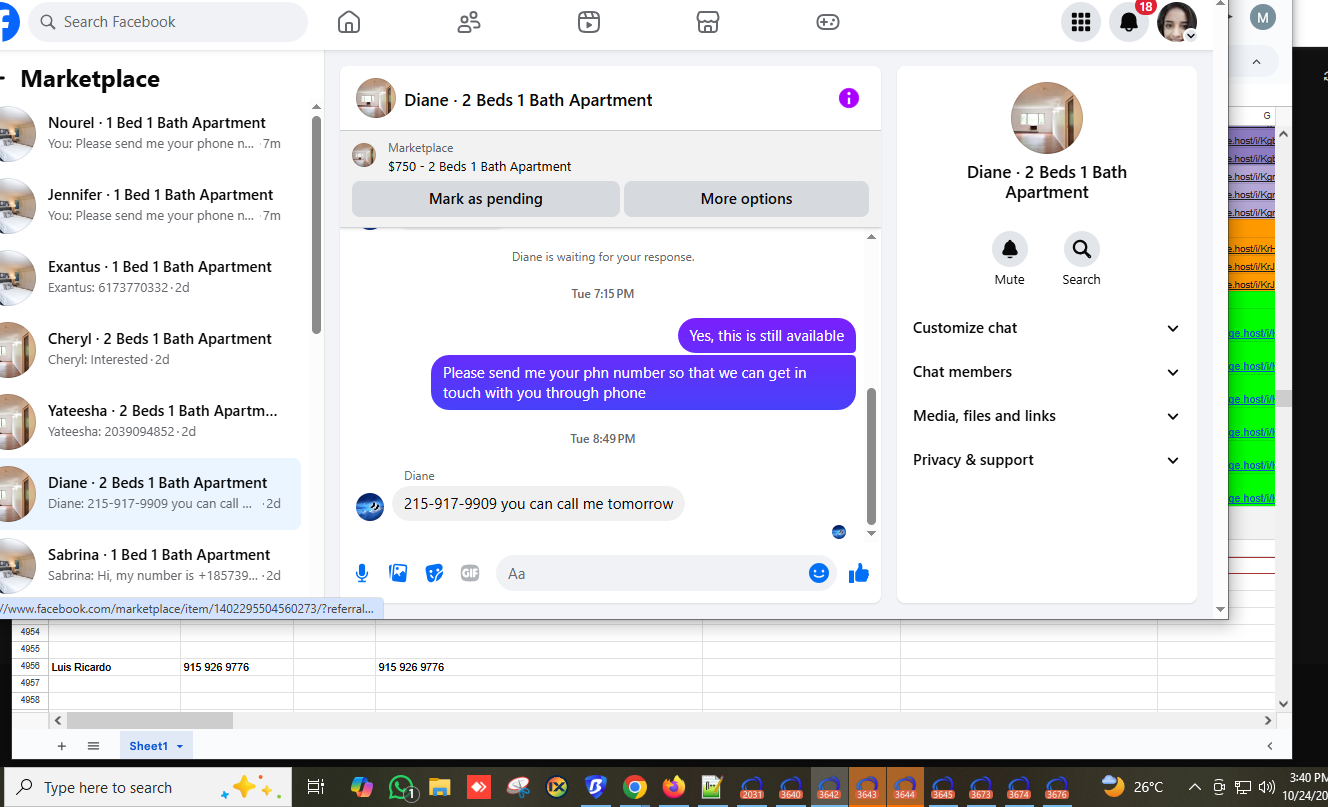This screenshot has width=1328, height=807.
Task: Send a voice clip with the microphone icon
Action: (x=362, y=573)
